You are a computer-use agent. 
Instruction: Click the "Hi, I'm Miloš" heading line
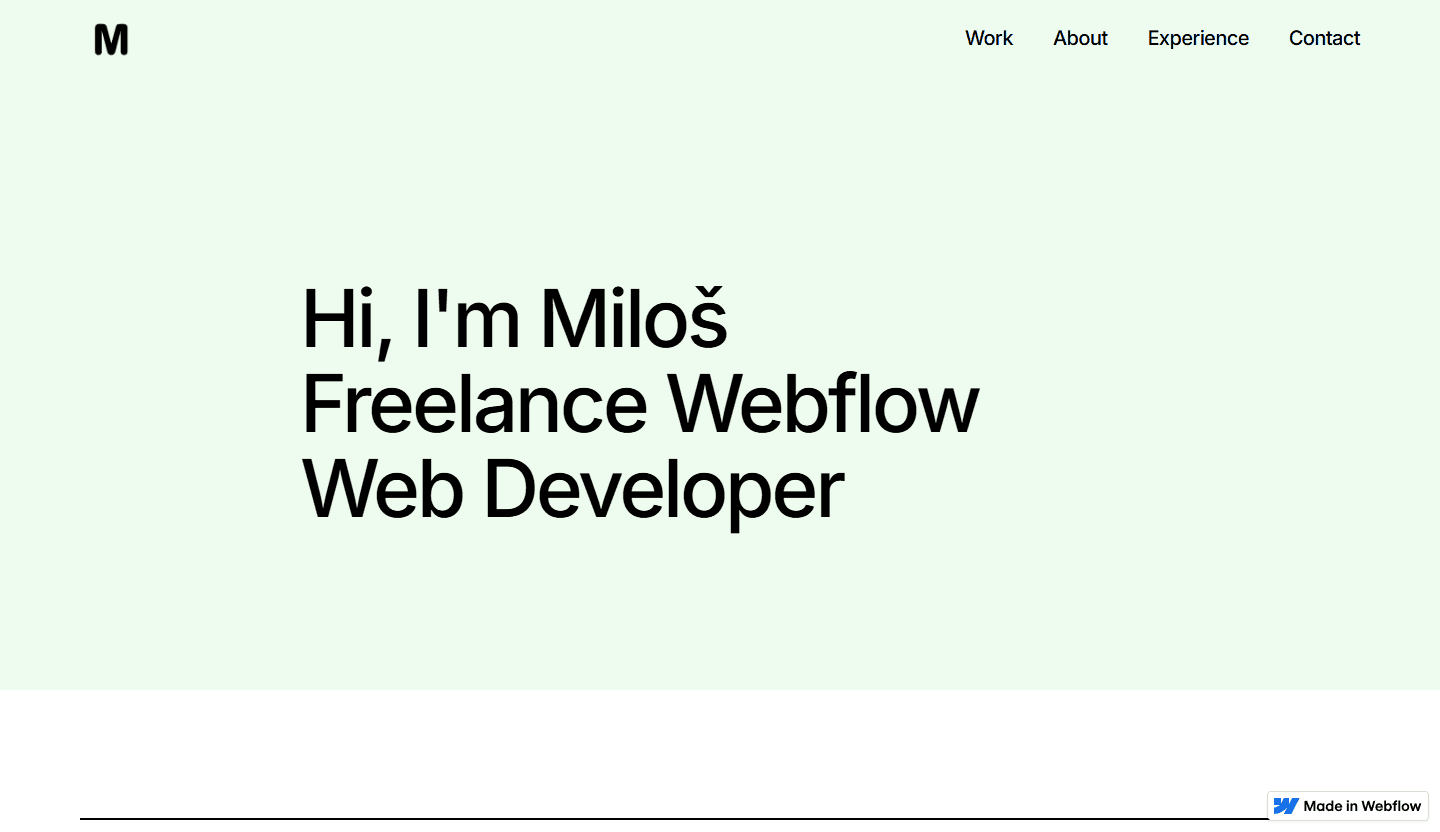[x=514, y=319]
